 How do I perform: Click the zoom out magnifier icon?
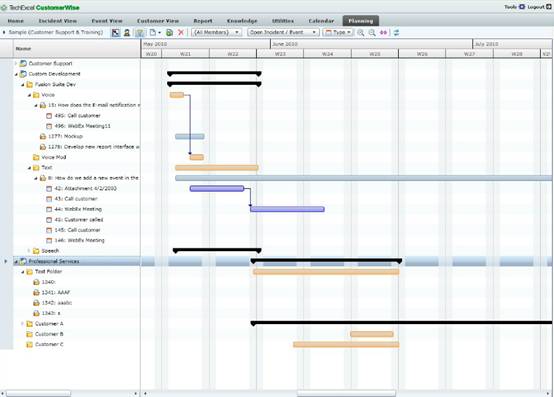pos(372,32)
